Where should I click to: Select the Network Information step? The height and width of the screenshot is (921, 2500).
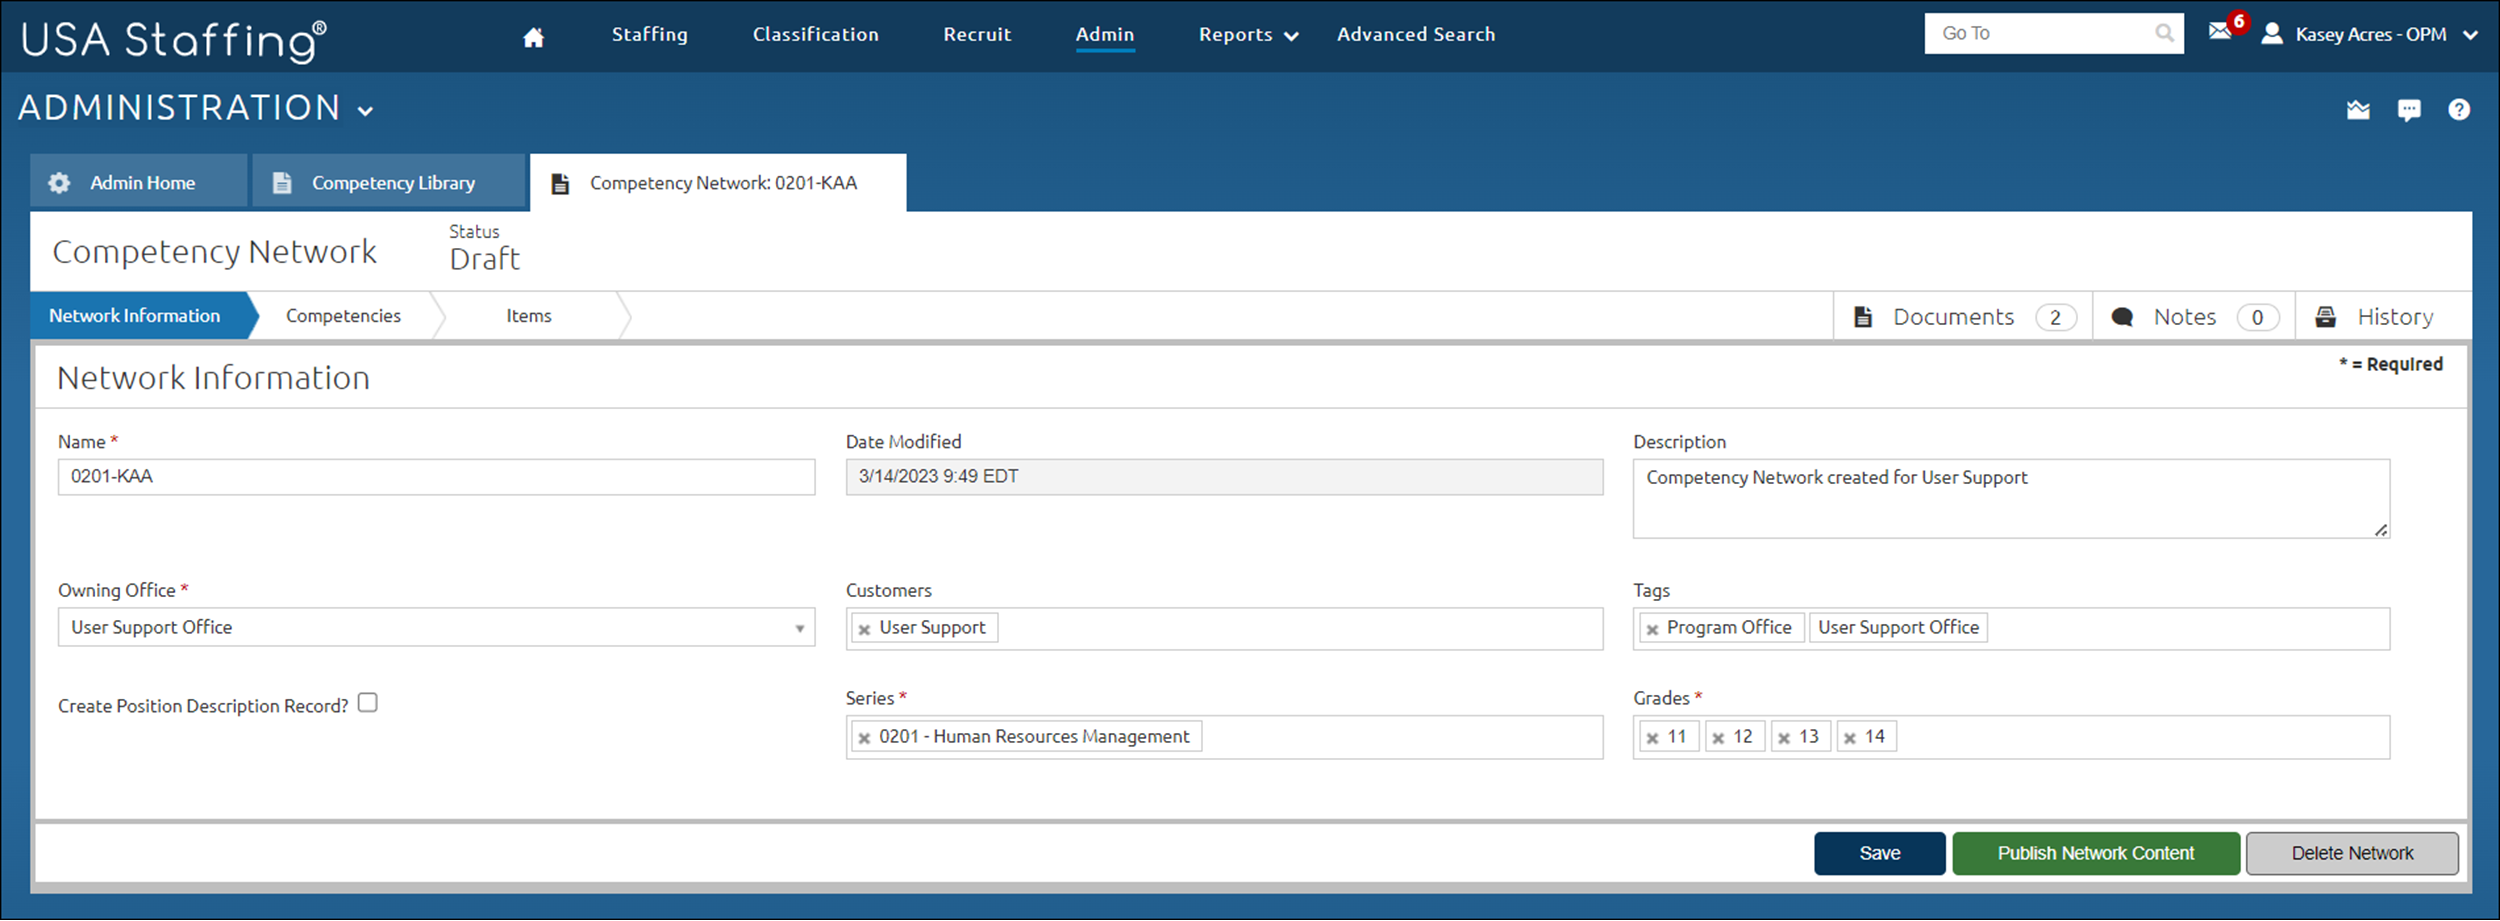tap(140, 316)
